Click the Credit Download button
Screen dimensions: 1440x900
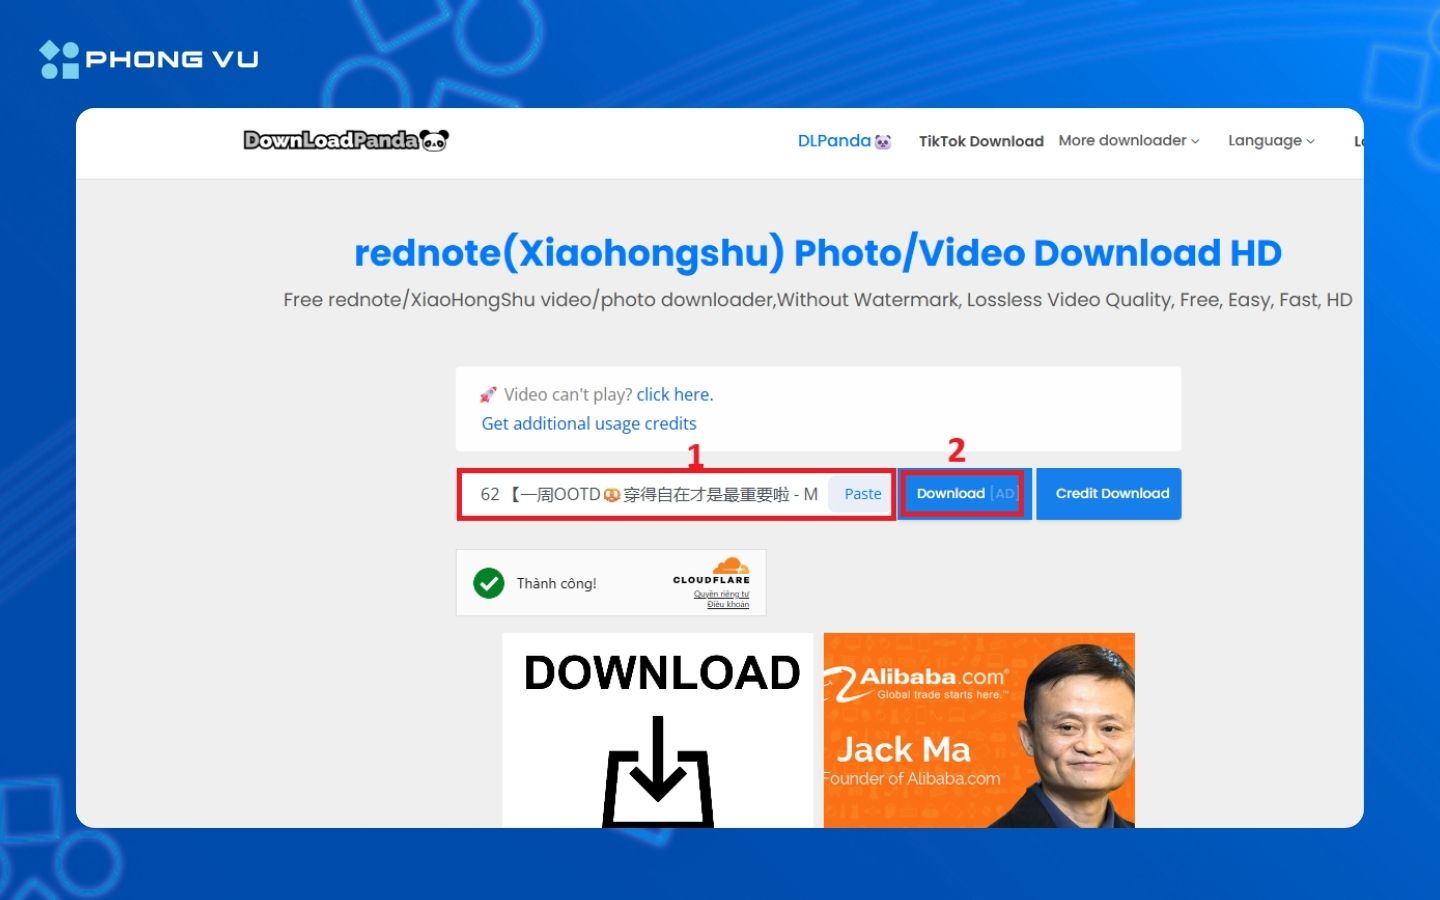[x=1109, y=493]
